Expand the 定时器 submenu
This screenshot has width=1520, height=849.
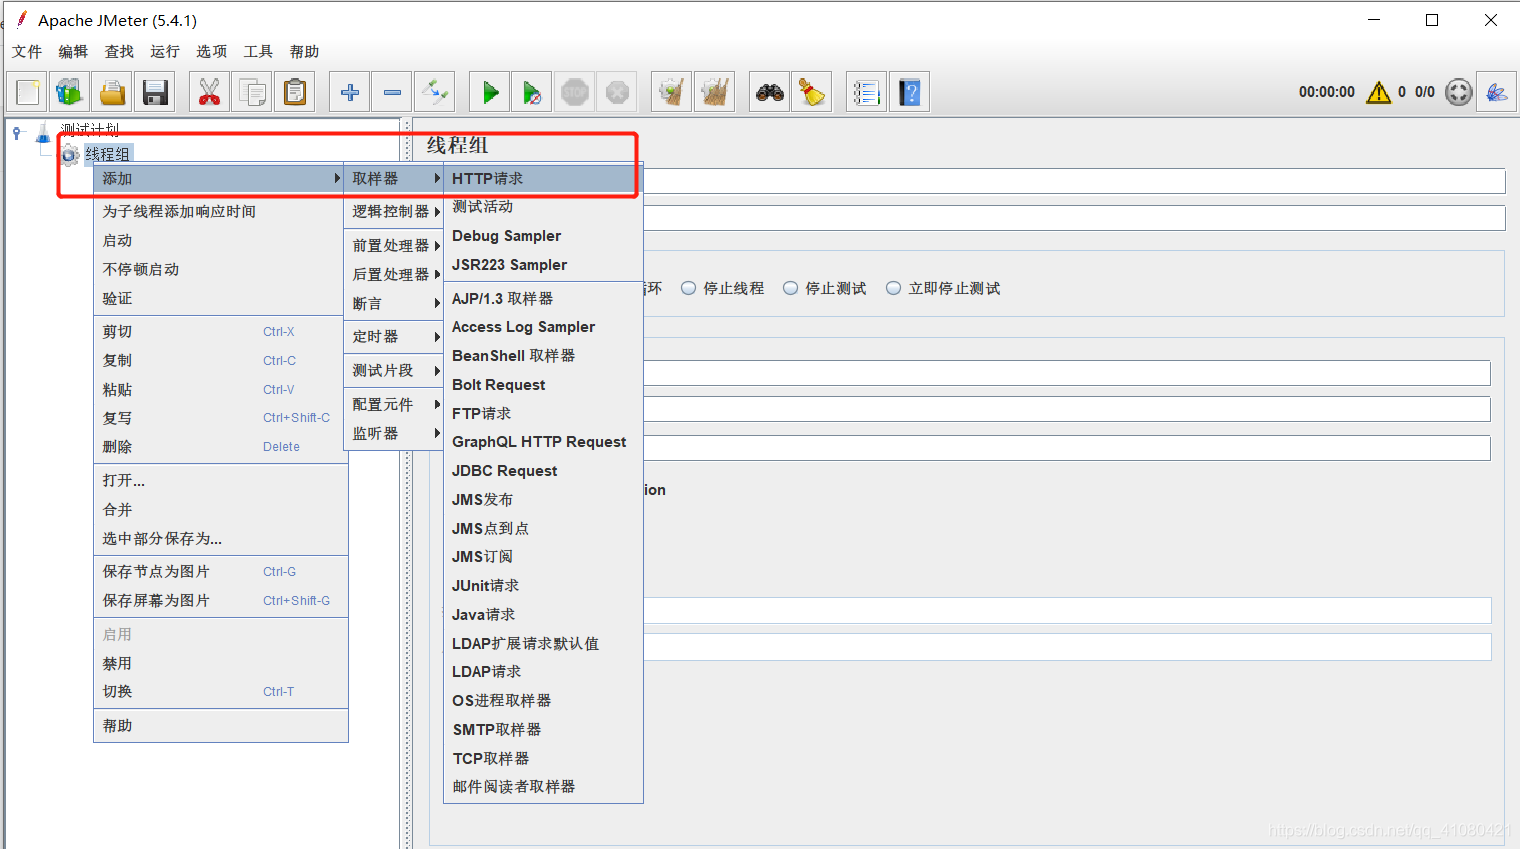[x=394, y=336]
